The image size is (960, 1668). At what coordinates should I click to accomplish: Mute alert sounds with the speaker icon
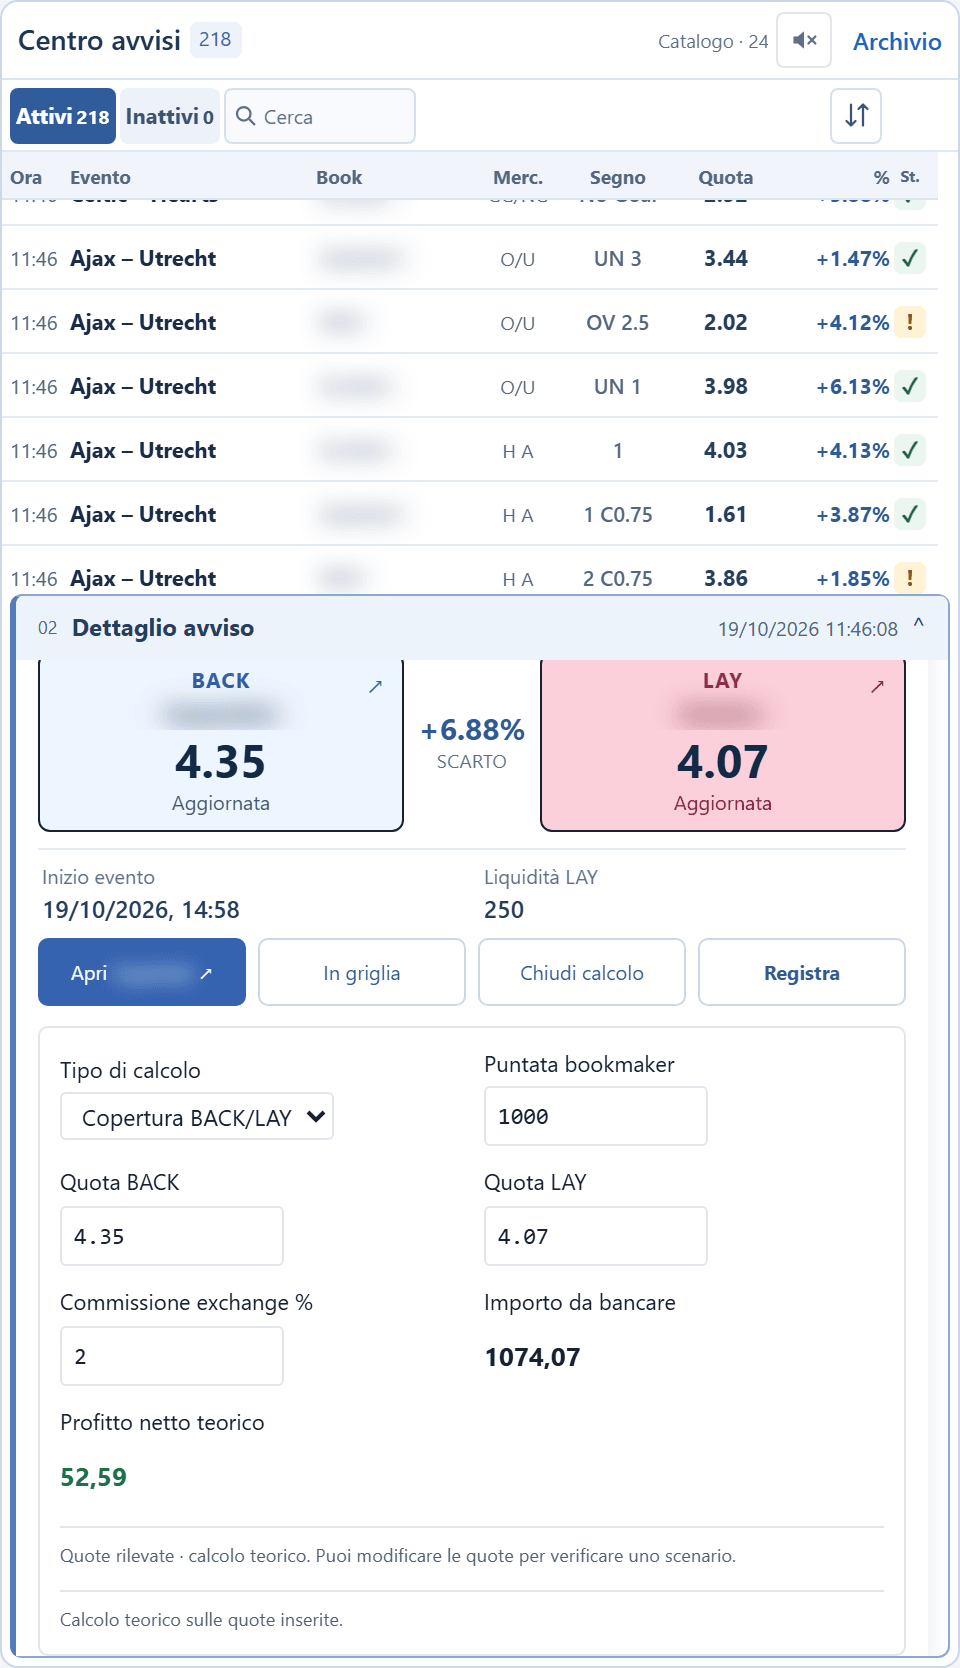click(x=804, y=40)
